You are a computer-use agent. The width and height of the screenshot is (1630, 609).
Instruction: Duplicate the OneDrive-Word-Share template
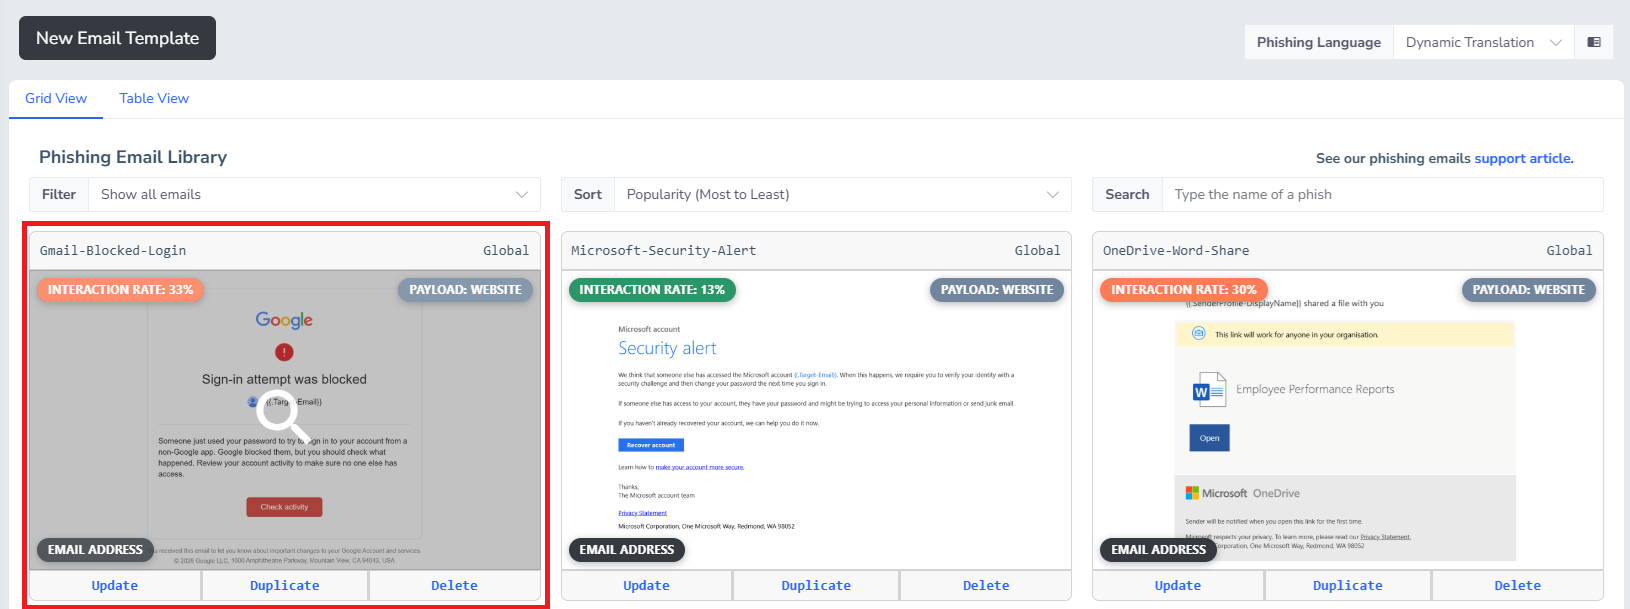(x=1347, y=585)
